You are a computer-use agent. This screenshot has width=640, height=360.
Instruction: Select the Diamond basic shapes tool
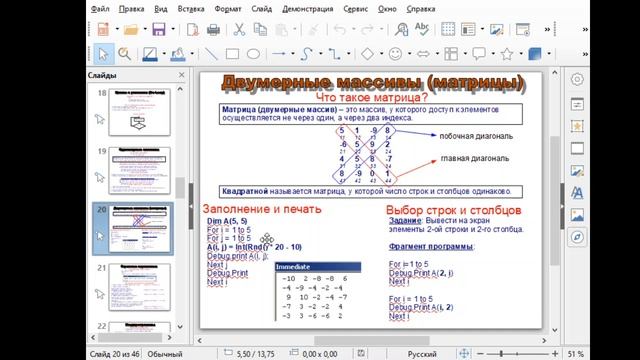click(367, 54)
